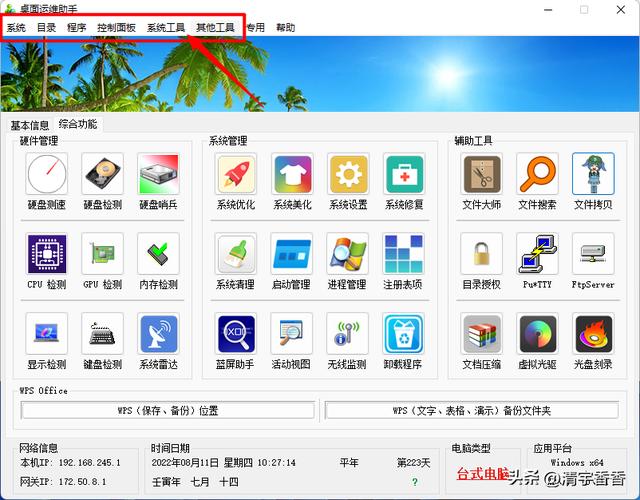Select the 综合功能 tab
The width and height of the screenshot is (640, 500).
coord(78,124)
